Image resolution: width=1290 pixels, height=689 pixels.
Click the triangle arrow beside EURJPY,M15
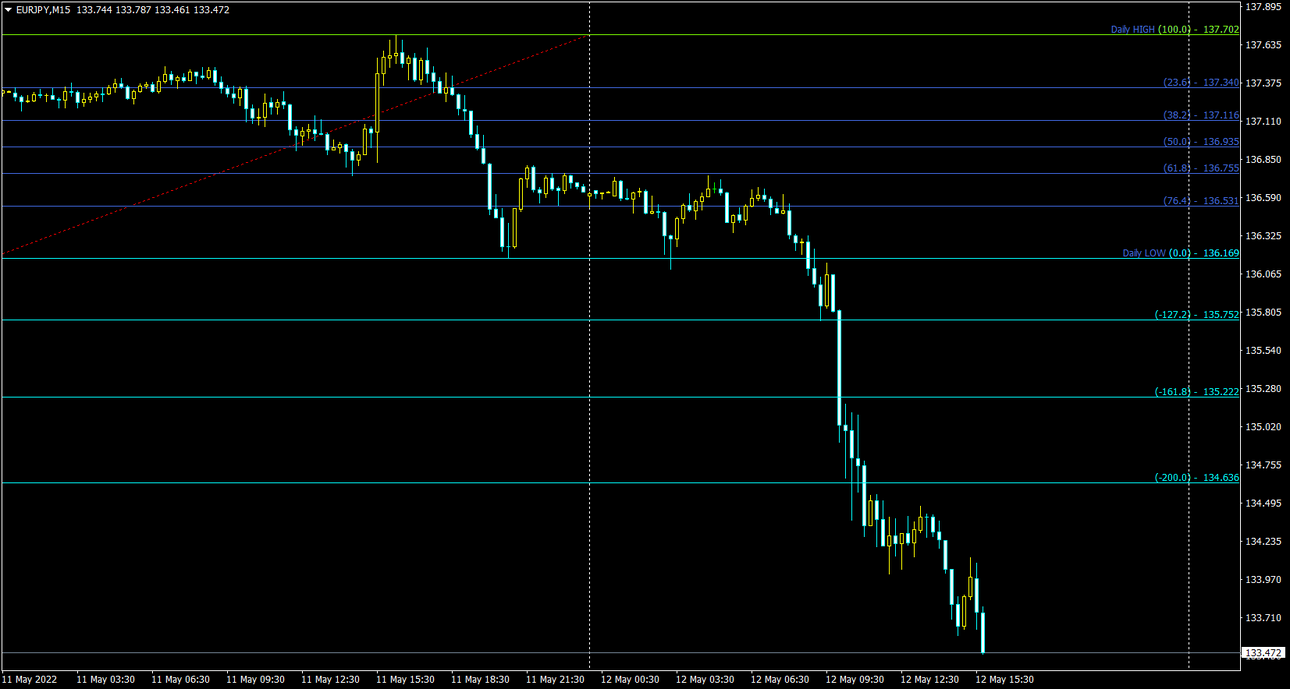[x=8, y=10]
